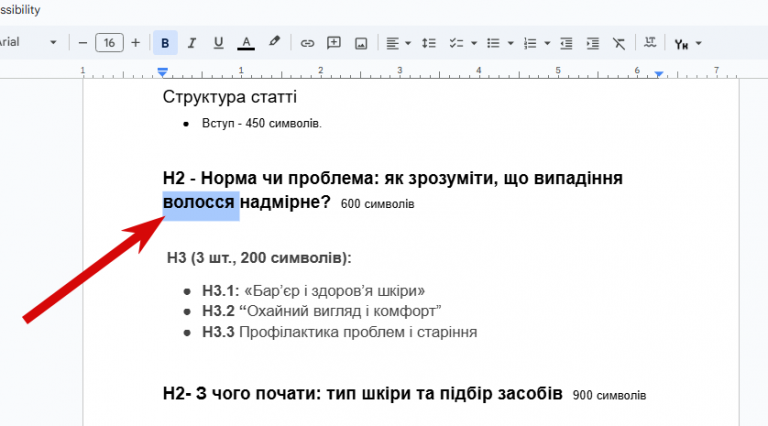Image resolution: width=768 pixels, height=426 pixels.
Task: Expand the bulleted list options arrow
Action: (510, 44)
